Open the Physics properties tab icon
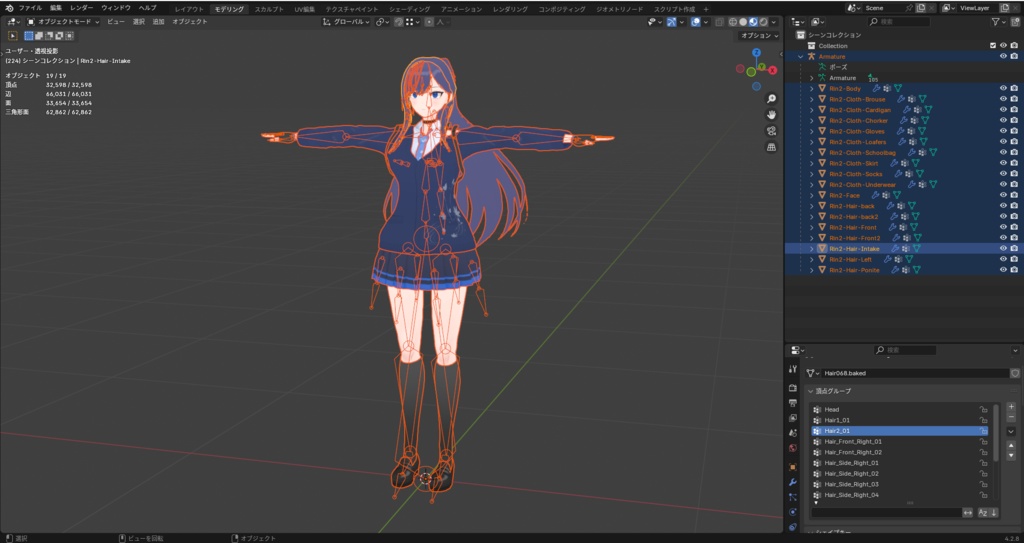Viewport: 1024px width, 543px height. click(x=793, y=512)
